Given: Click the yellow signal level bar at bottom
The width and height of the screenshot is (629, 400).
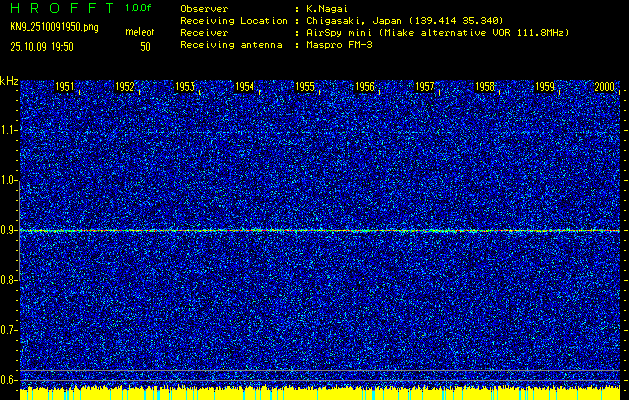Looking at the screenshot, I should pos(320,393).
